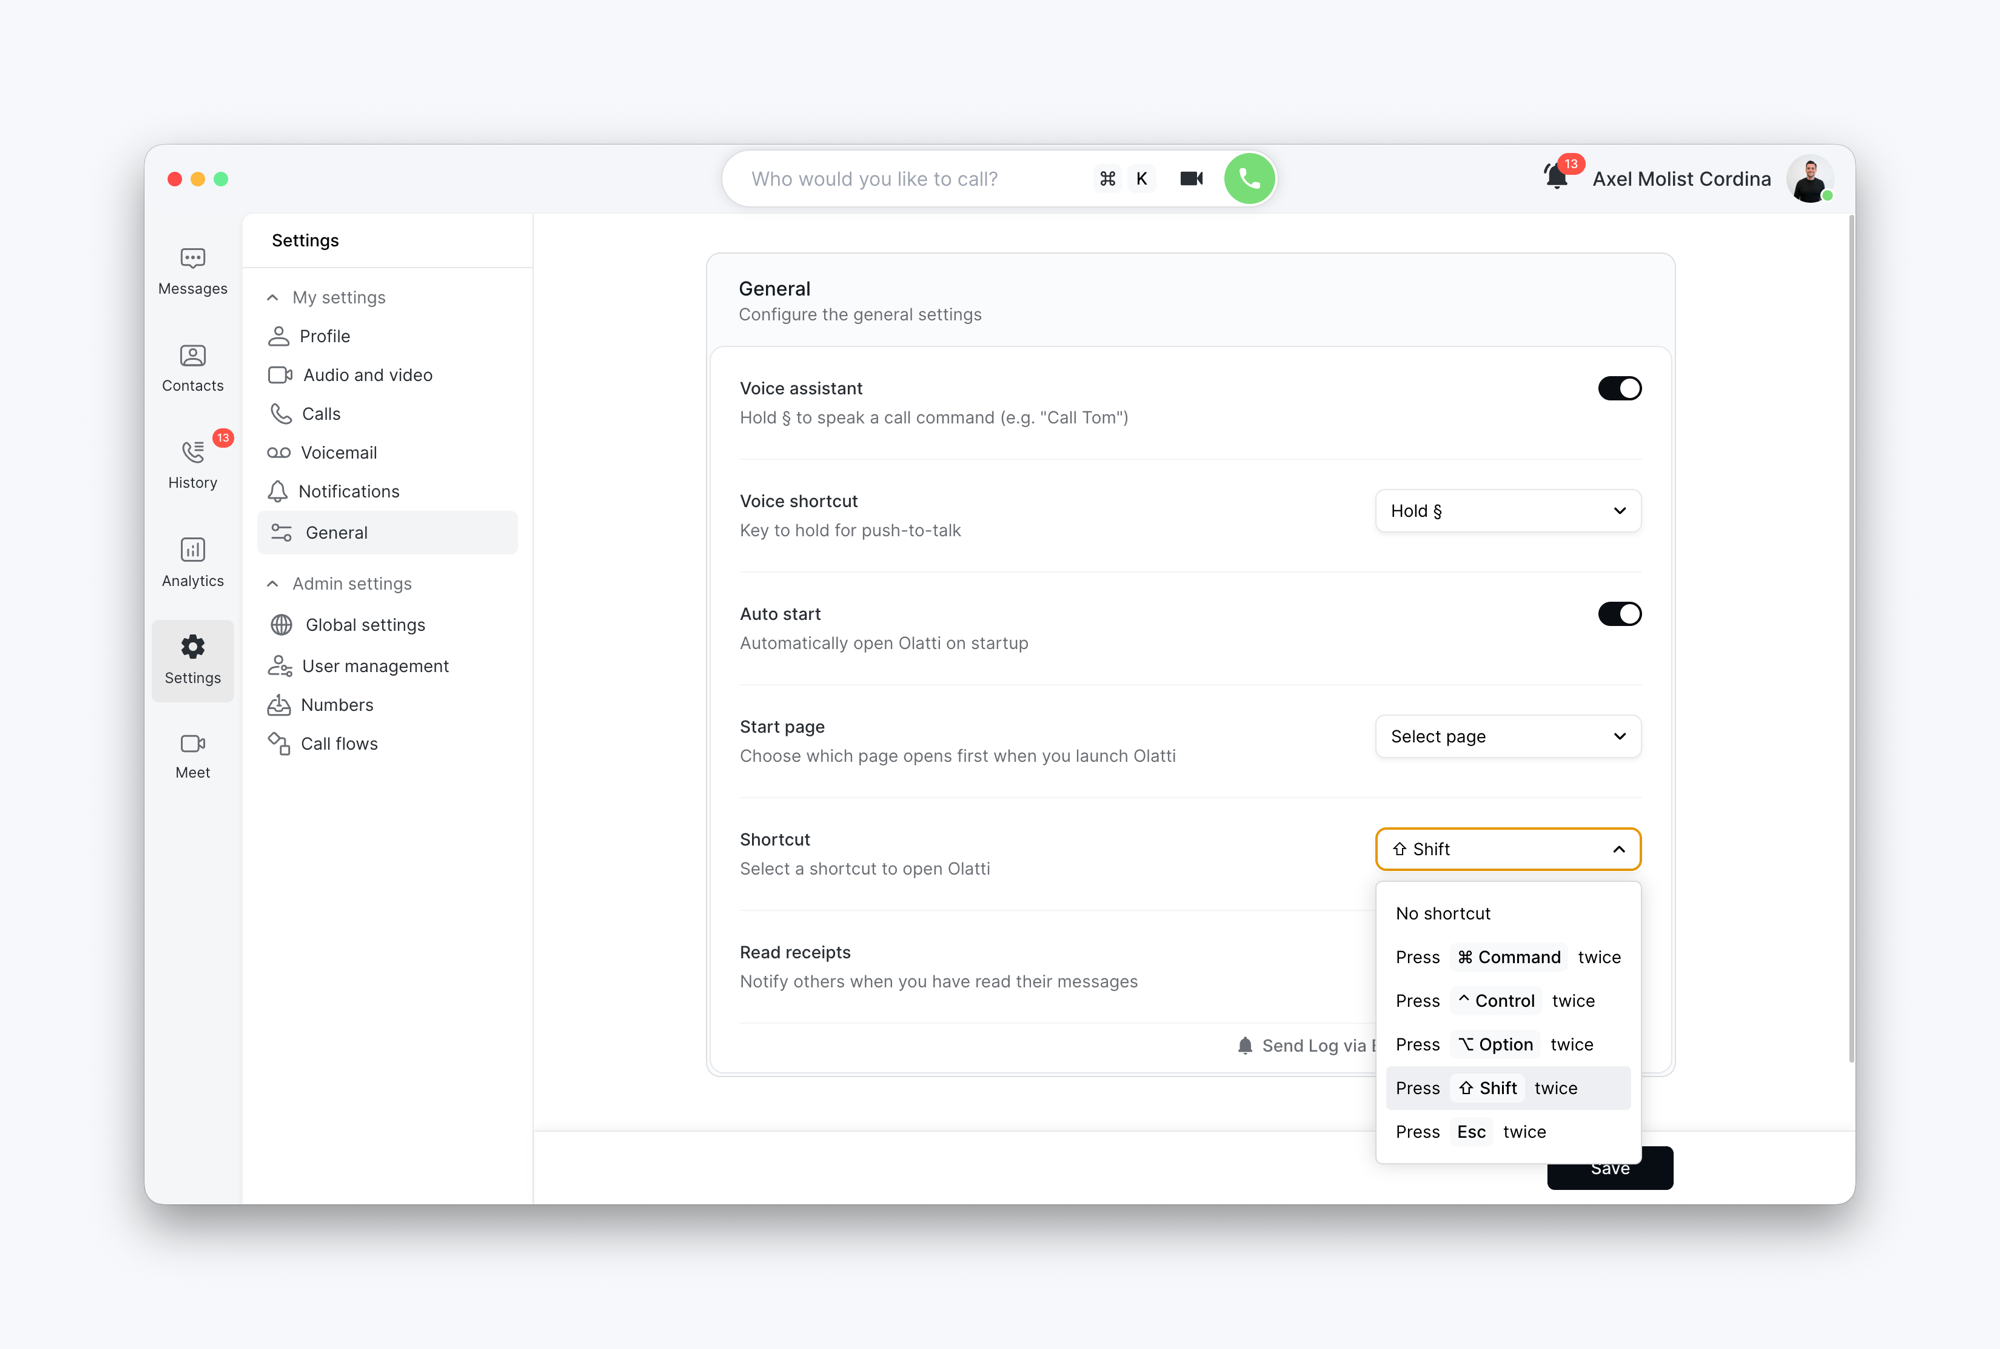Click the vertical scrollbar on right
This screenshot has height=1349, width=2000.
tap(1851, 640)
